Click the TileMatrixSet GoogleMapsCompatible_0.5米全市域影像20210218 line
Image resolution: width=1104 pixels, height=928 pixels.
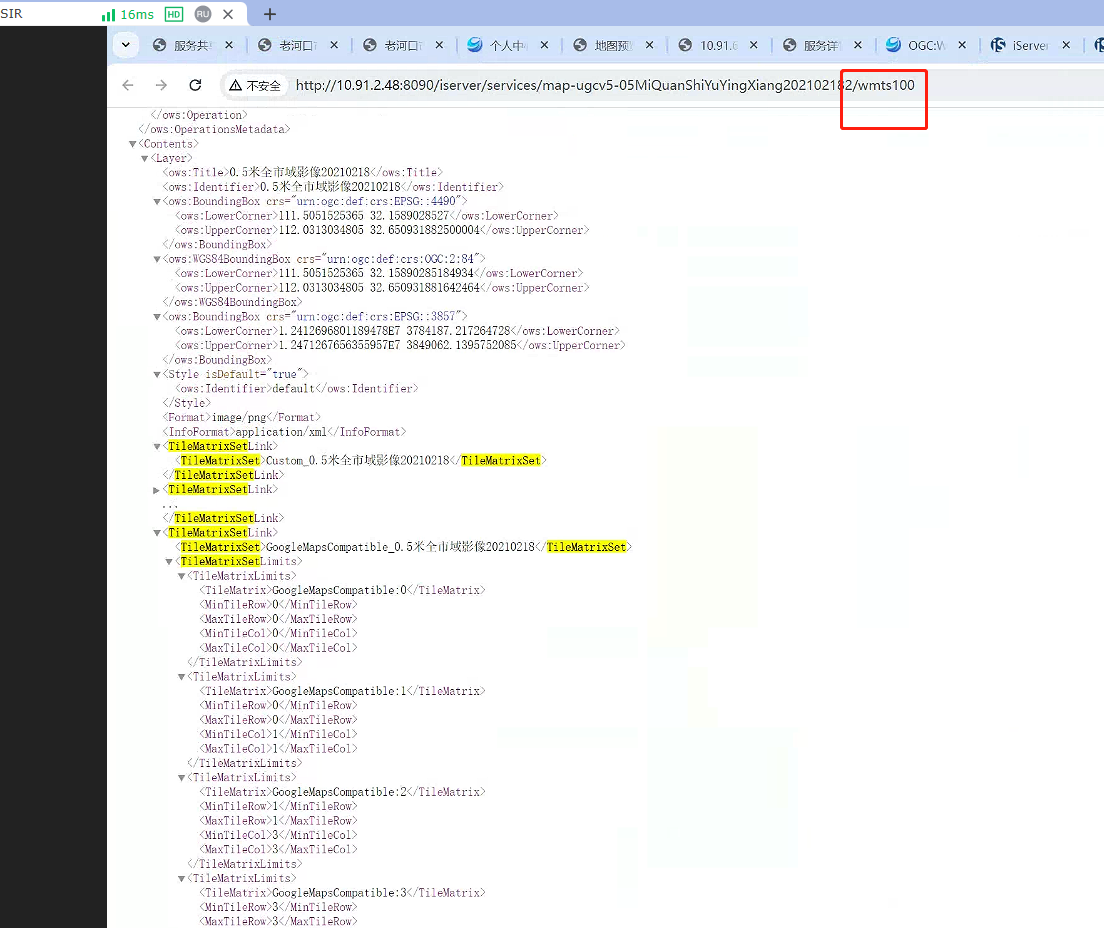403,547
